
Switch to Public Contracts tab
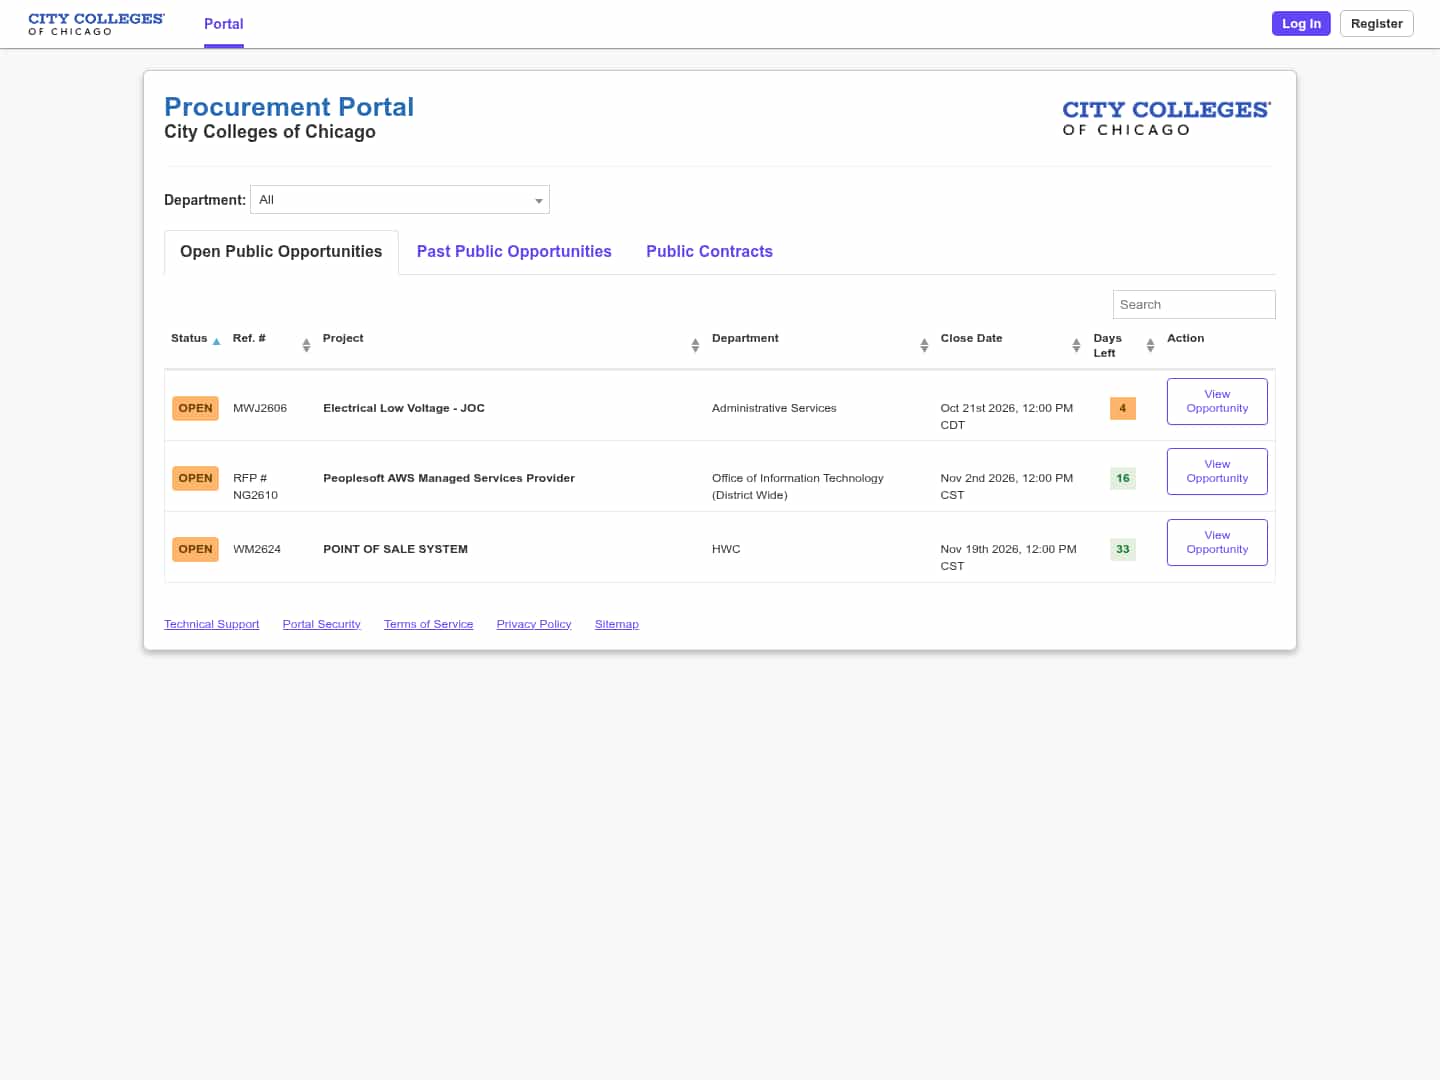pyautogui.click(x=709, y=252)
